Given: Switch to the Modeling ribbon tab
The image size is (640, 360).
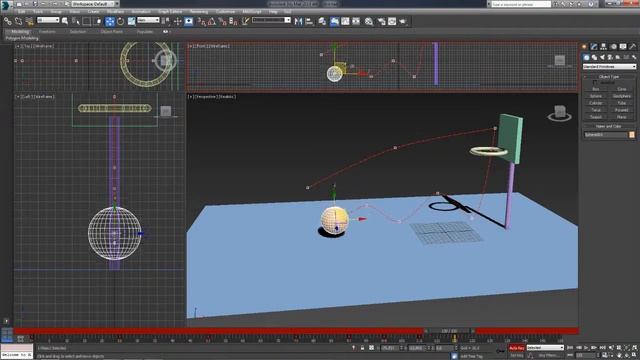Looking at the screenshot, I should click(x=20, y=31).
